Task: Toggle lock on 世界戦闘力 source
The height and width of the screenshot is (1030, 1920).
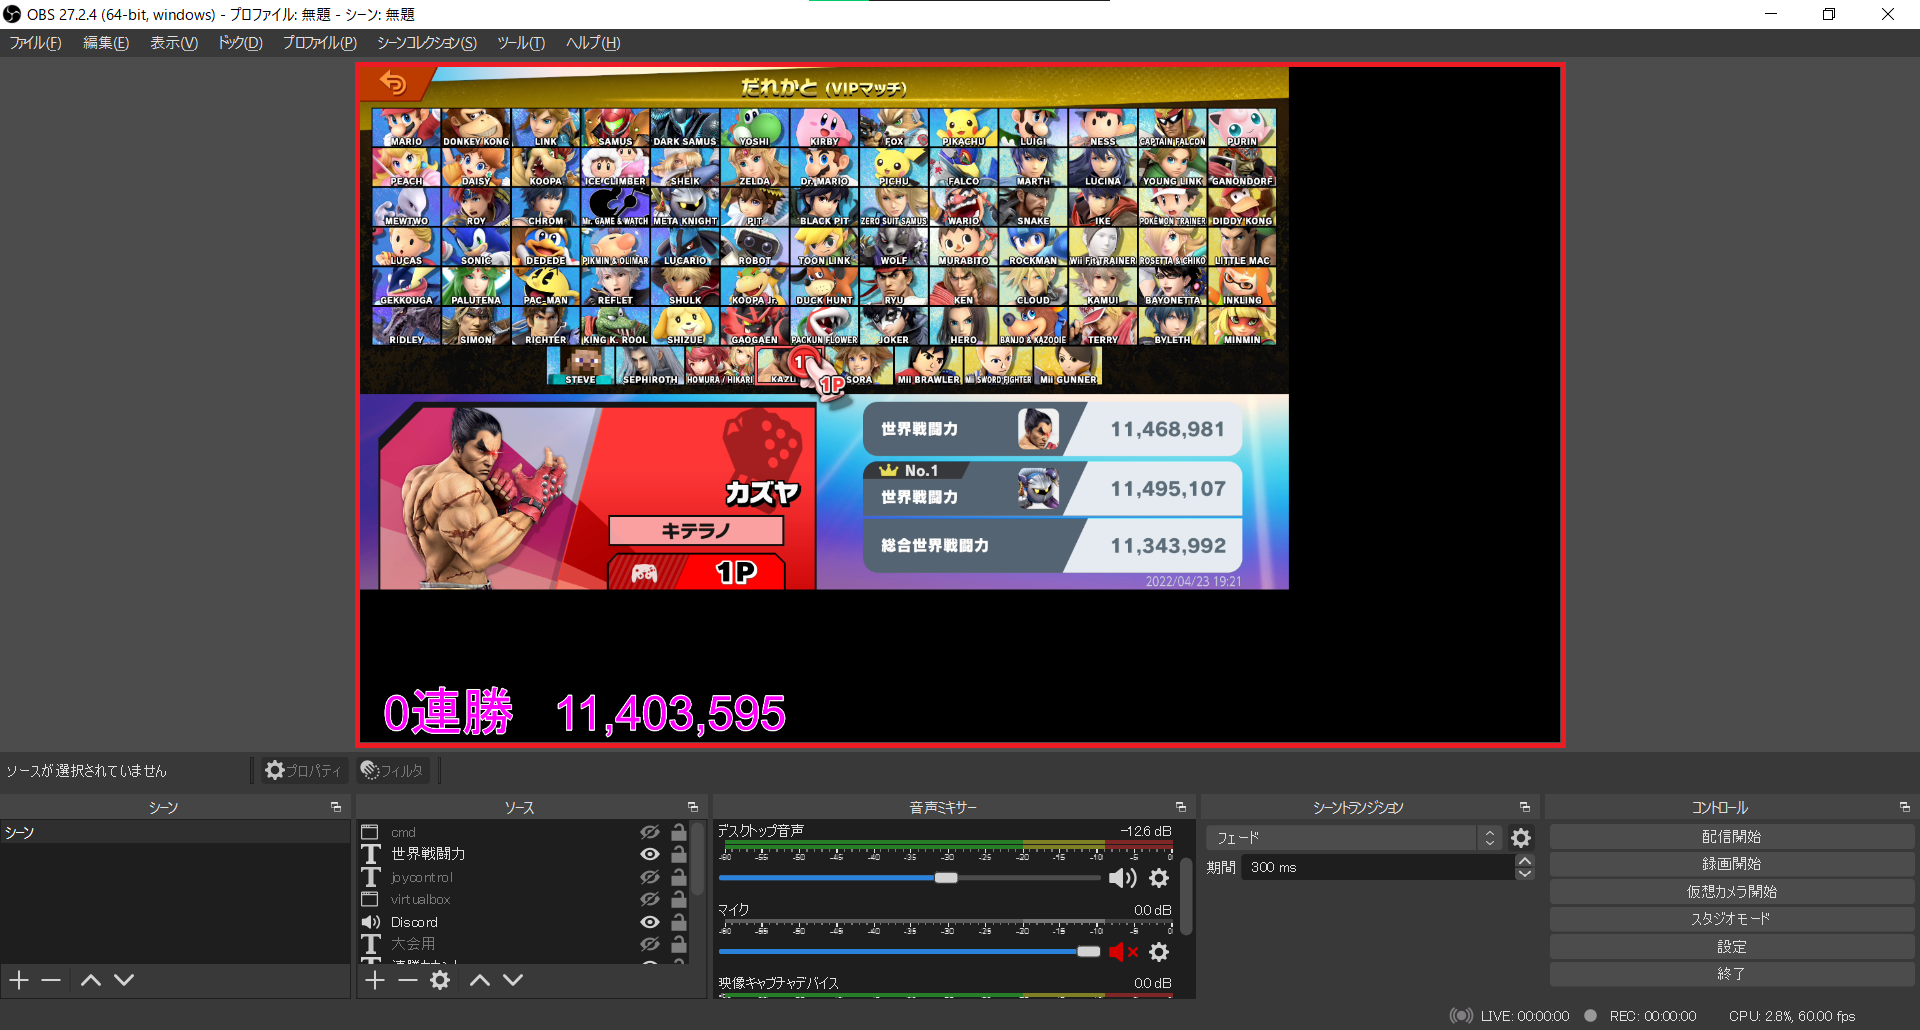Action: coord(679,854)
